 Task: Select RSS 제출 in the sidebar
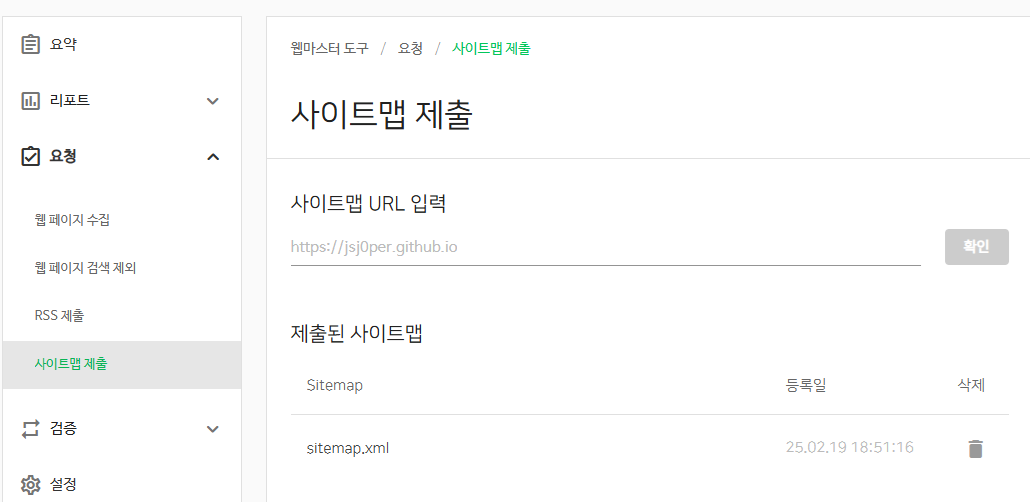[59, 316]
